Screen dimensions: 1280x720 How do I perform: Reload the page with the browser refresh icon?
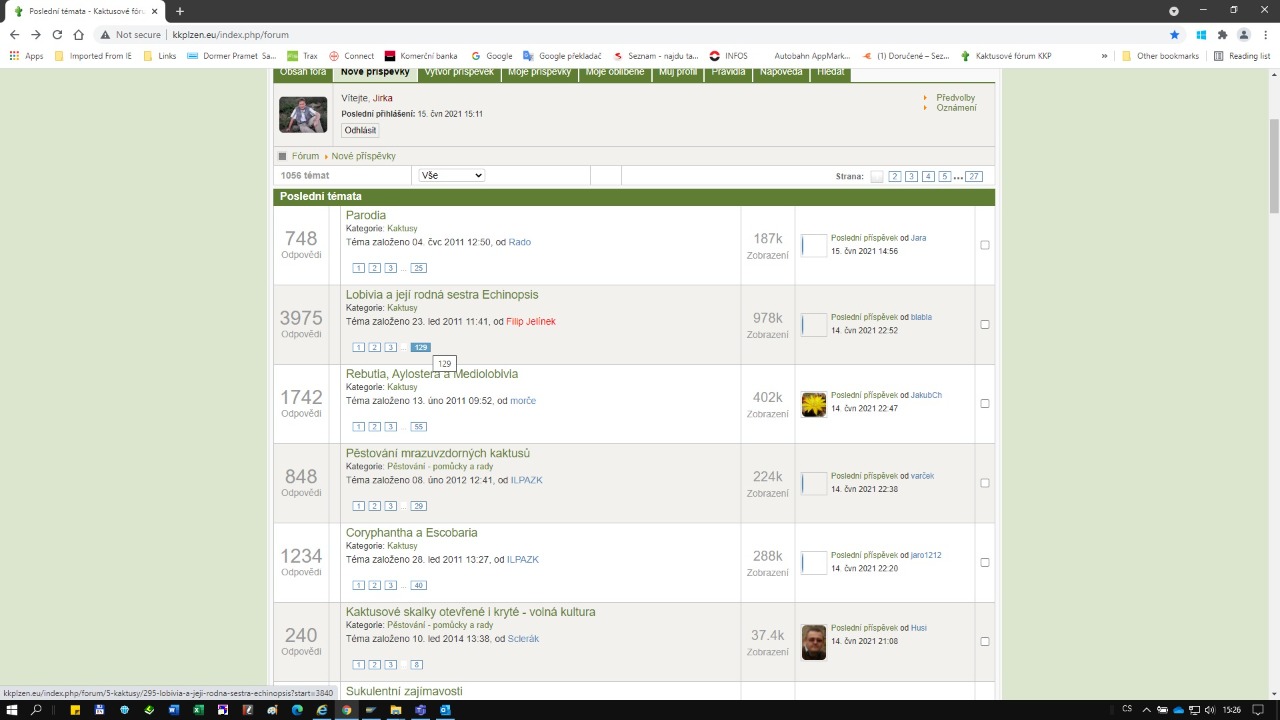[x=57, y=34]
